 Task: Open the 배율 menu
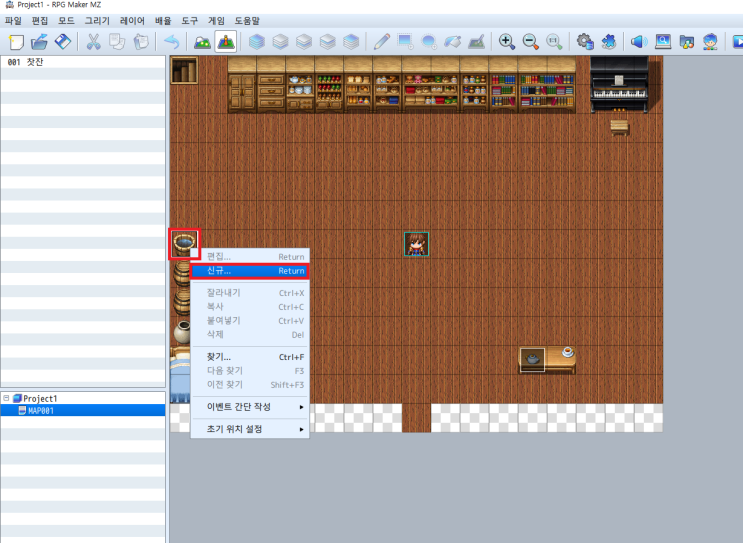(163, 21)
